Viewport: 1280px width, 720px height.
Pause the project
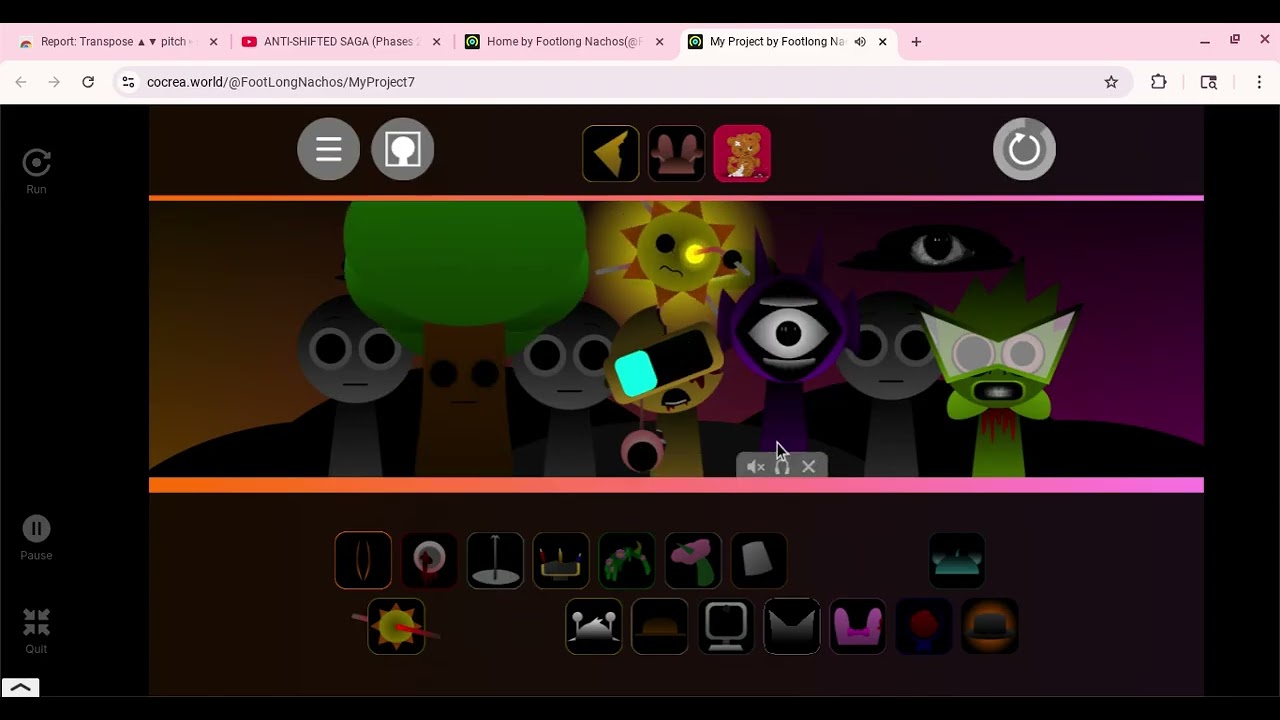click(x=36, y=538)
